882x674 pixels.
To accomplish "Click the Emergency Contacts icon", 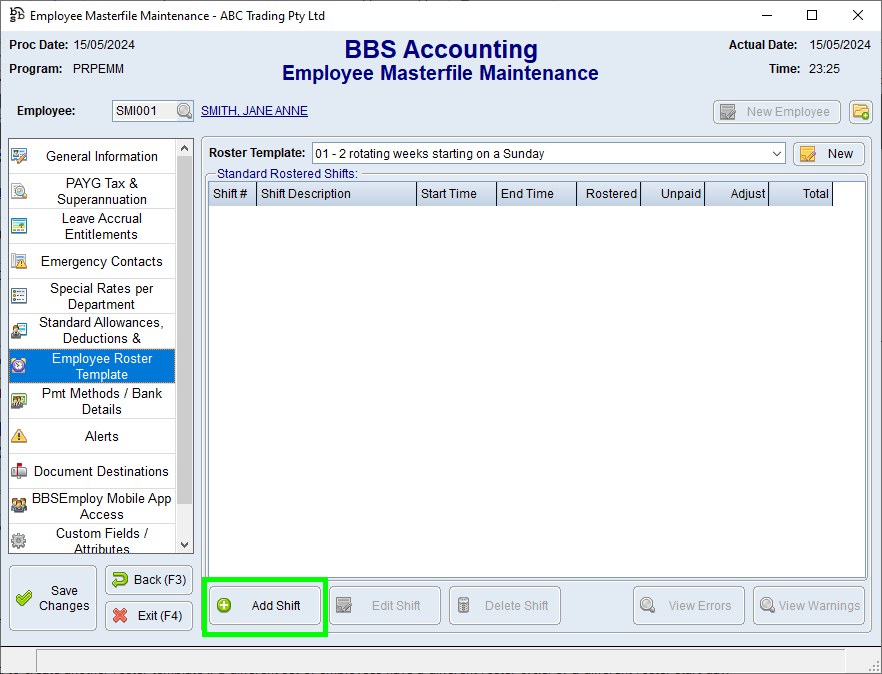I will 19,261.
